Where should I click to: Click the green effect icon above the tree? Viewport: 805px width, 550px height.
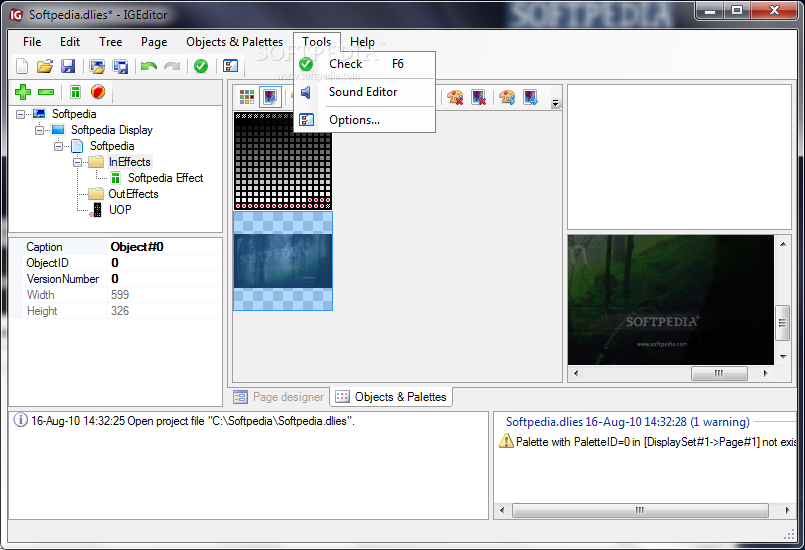75,92
